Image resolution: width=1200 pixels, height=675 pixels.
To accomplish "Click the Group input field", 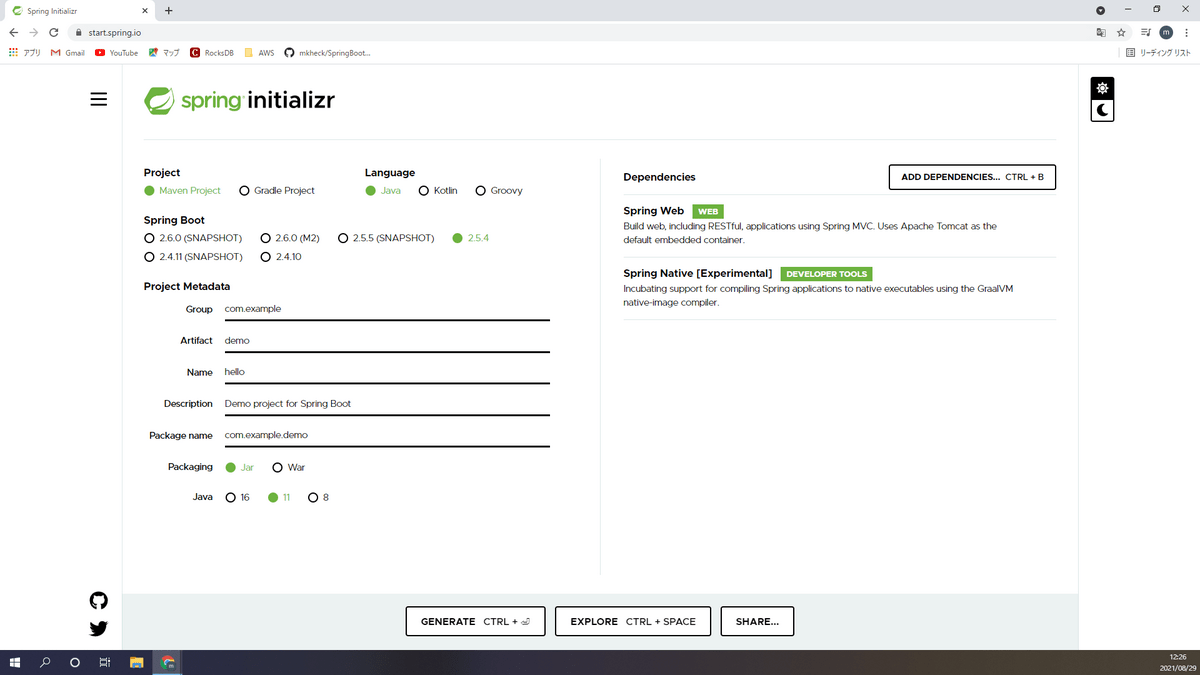I will [387, 309].
